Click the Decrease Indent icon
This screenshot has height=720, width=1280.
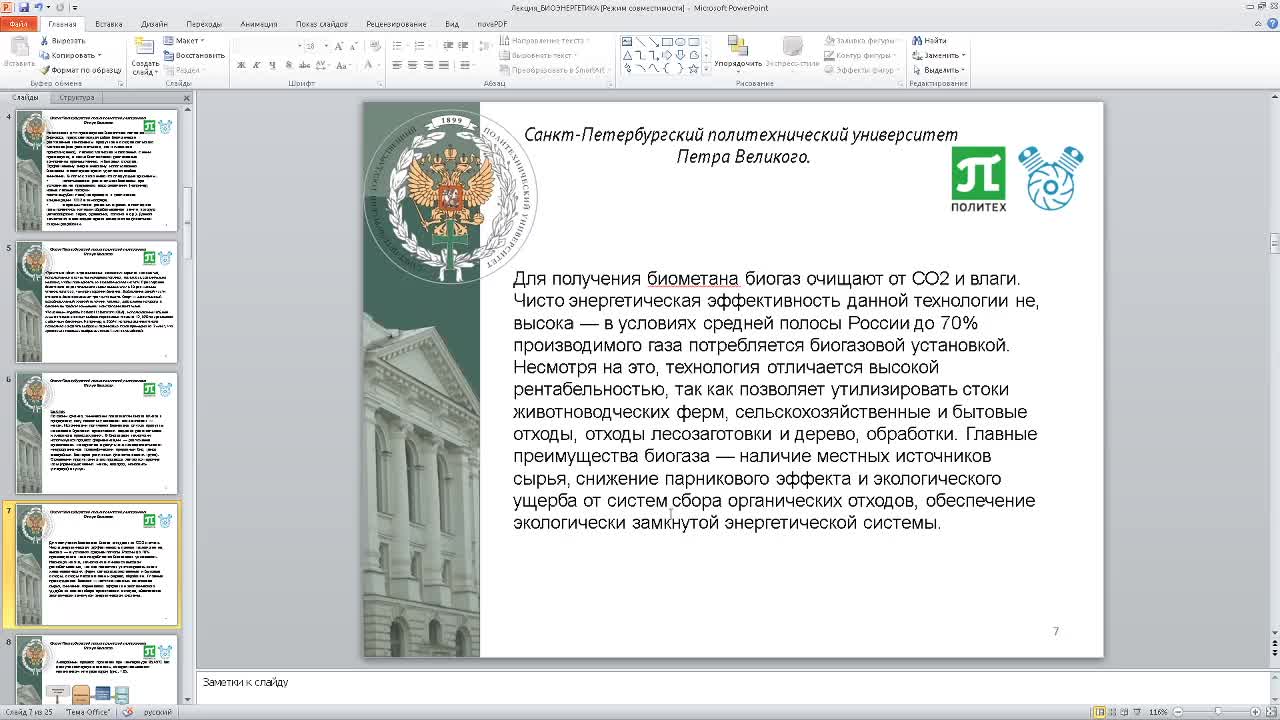pyautogui.click(x=447, y=46)
